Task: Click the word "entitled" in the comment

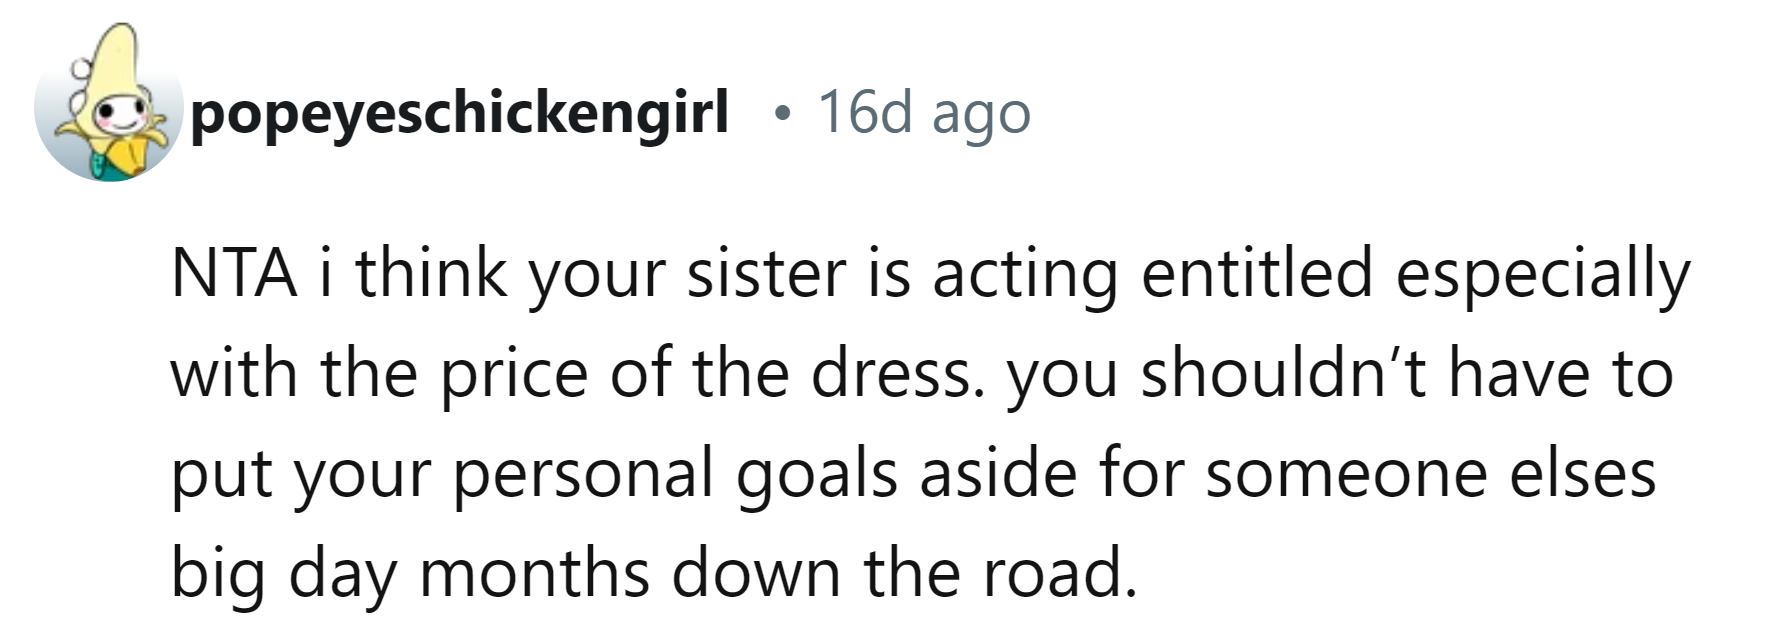Action: pyautogui.click(x=1257, y=273)
